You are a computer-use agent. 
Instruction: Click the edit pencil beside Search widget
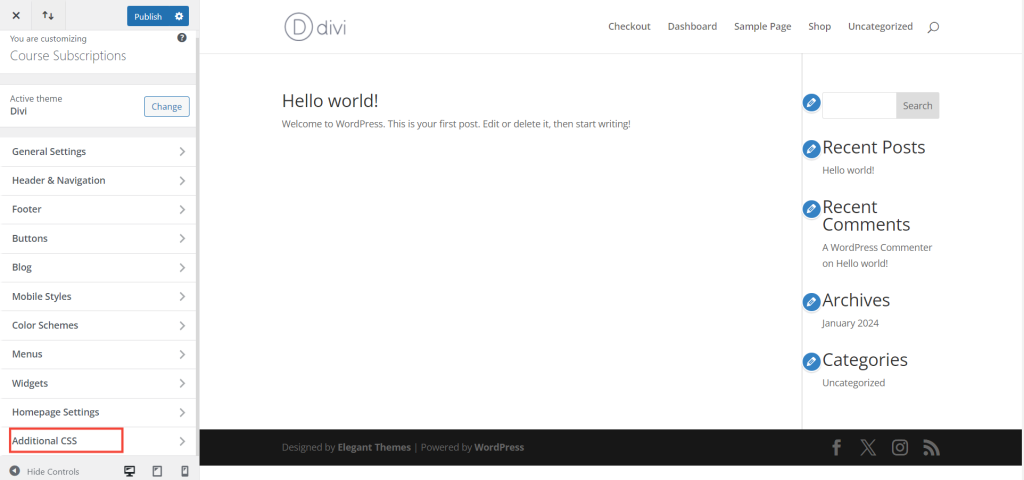[811, 103]
